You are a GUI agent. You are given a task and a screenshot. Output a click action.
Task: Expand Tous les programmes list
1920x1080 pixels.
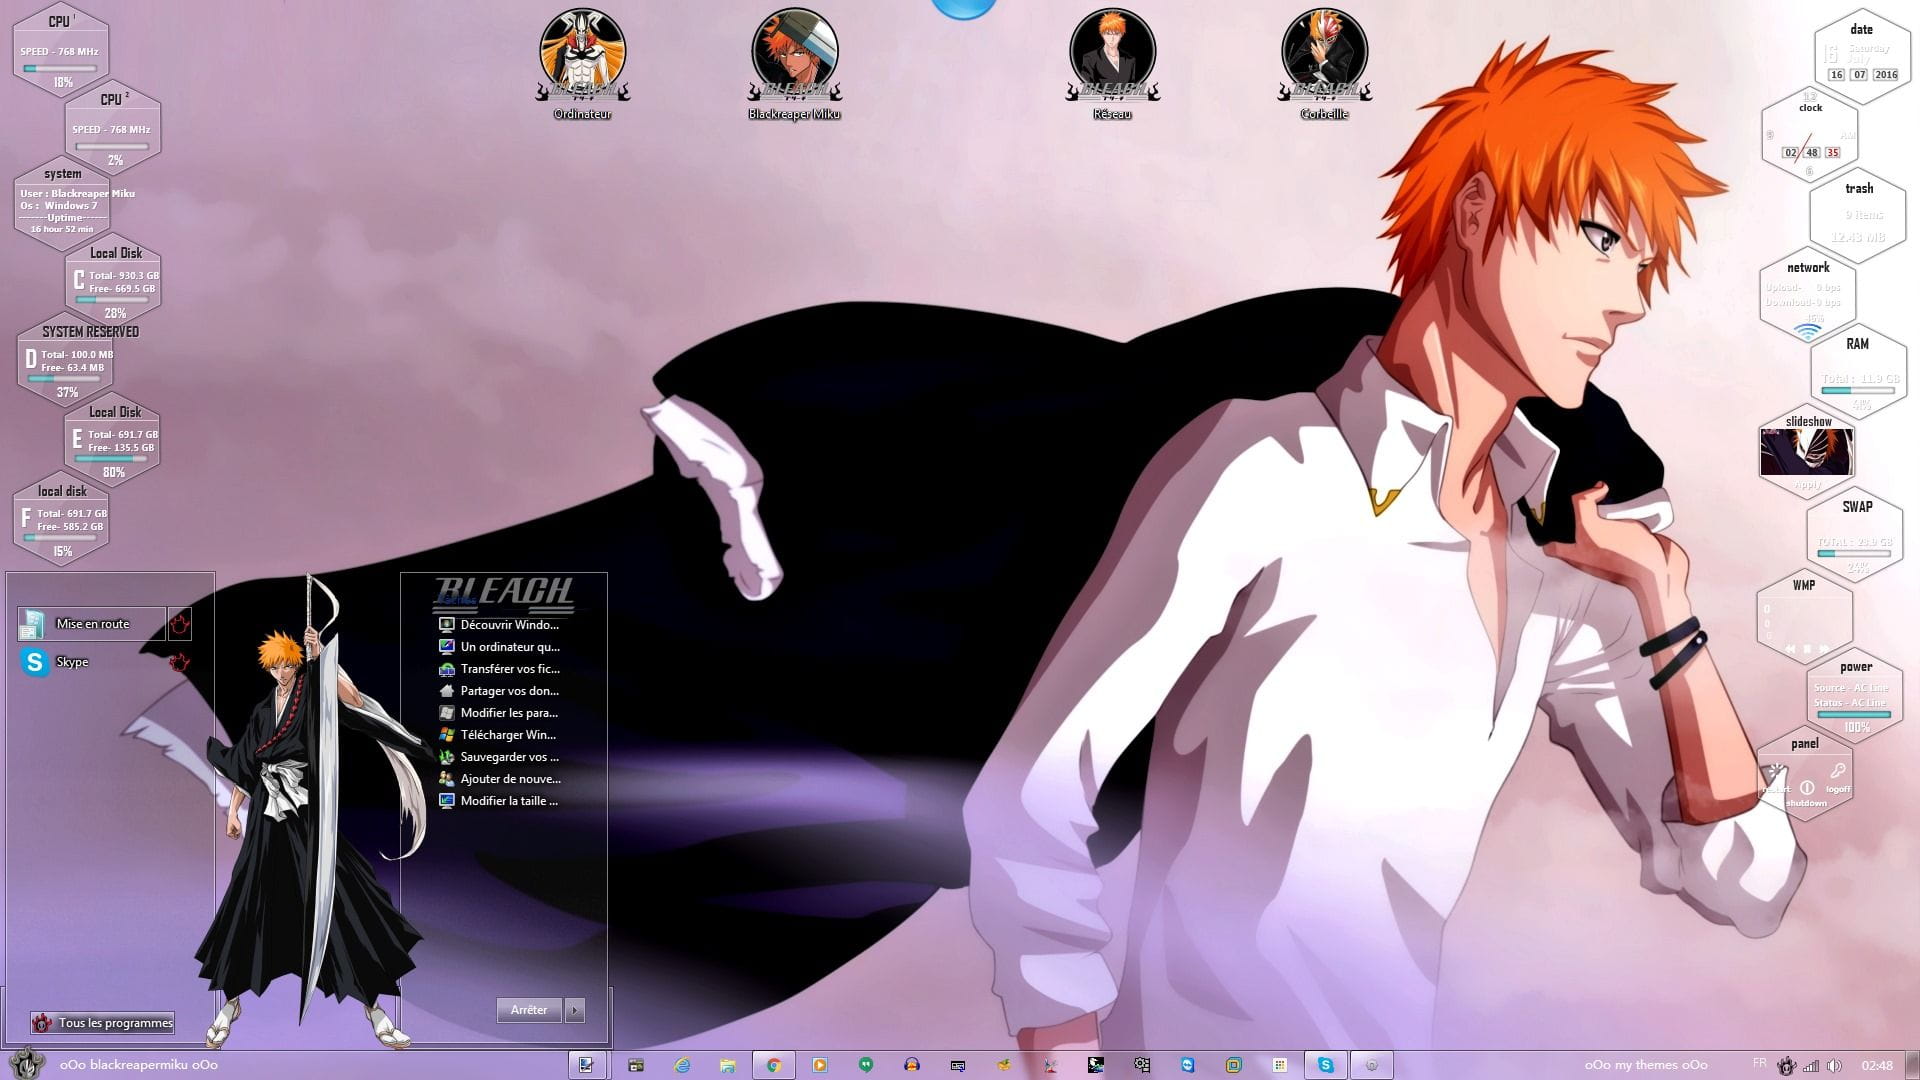pos(103,1022)
